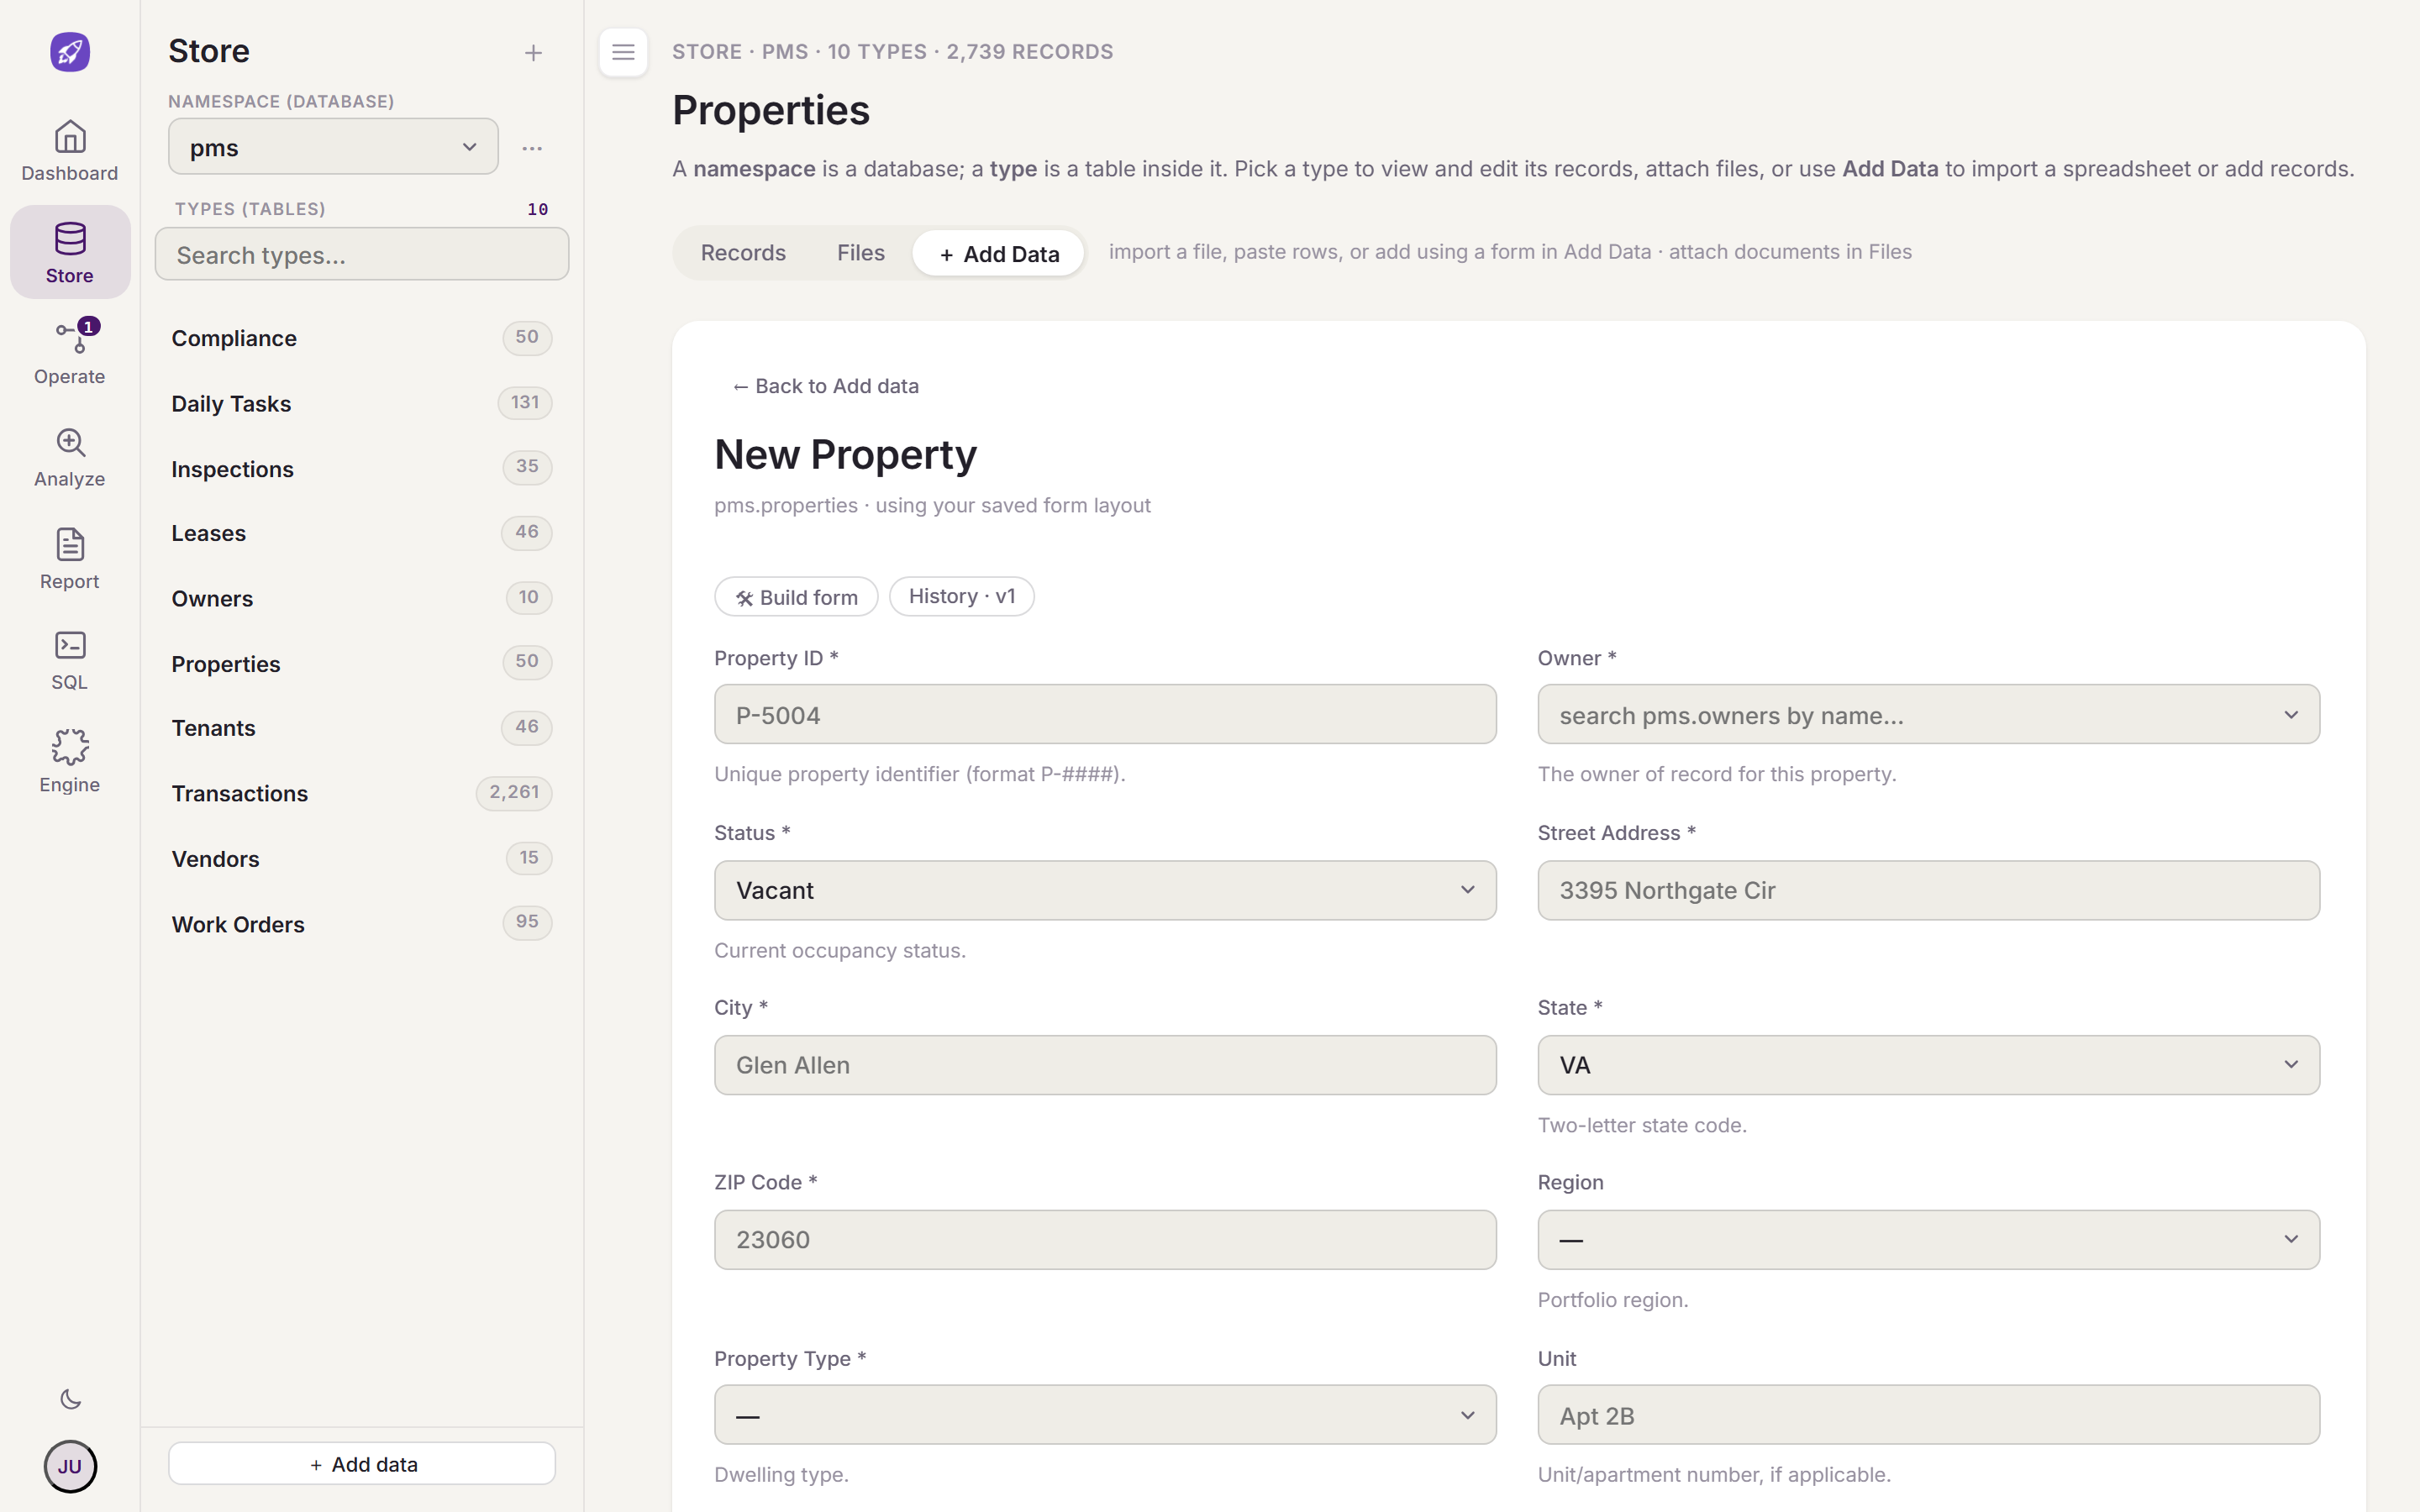Open the Operate workflow icon
This screenshot has width=2420, height=1512.
click(70, 353)
